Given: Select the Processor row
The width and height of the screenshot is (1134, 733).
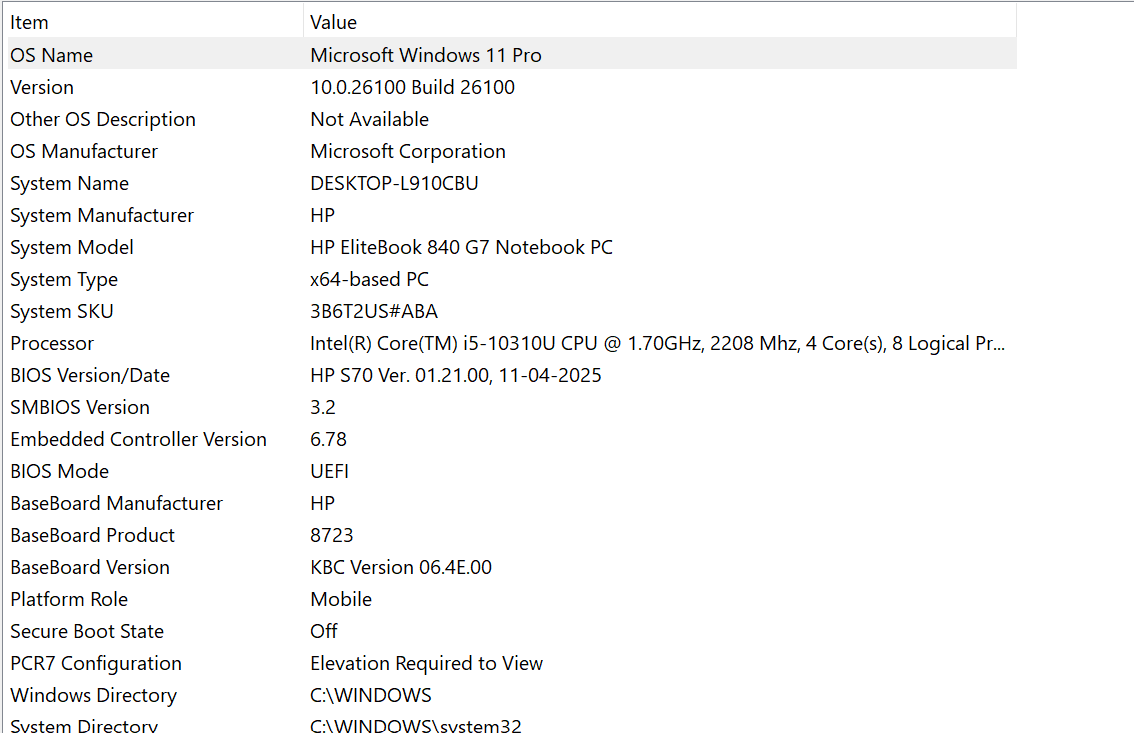Looking at the screenshot, I should tap(512, 343).
